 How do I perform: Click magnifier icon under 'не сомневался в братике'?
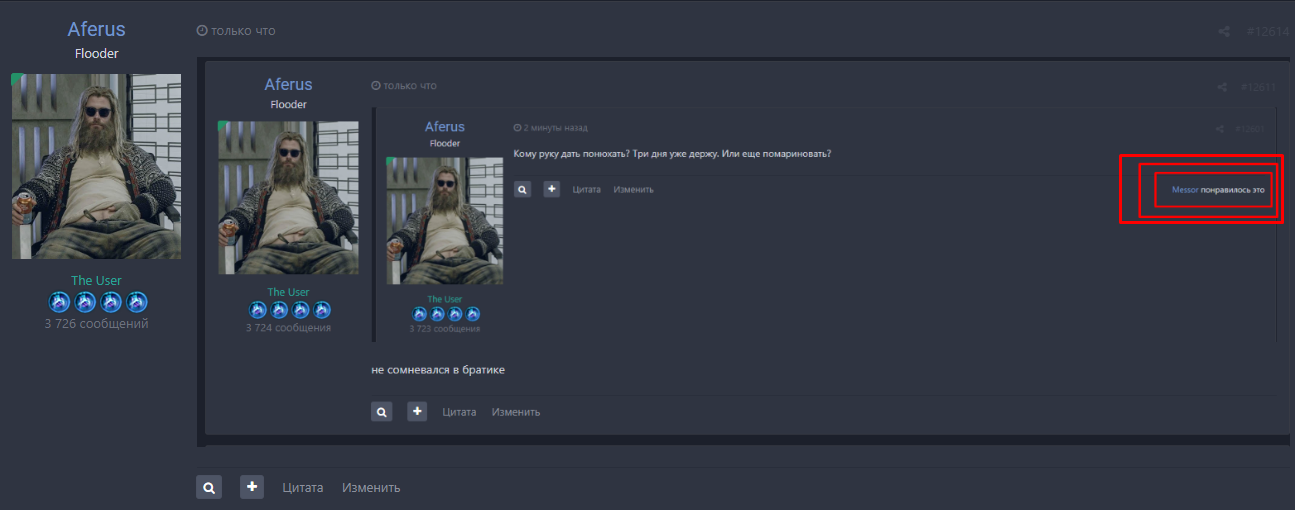point(382,411)
